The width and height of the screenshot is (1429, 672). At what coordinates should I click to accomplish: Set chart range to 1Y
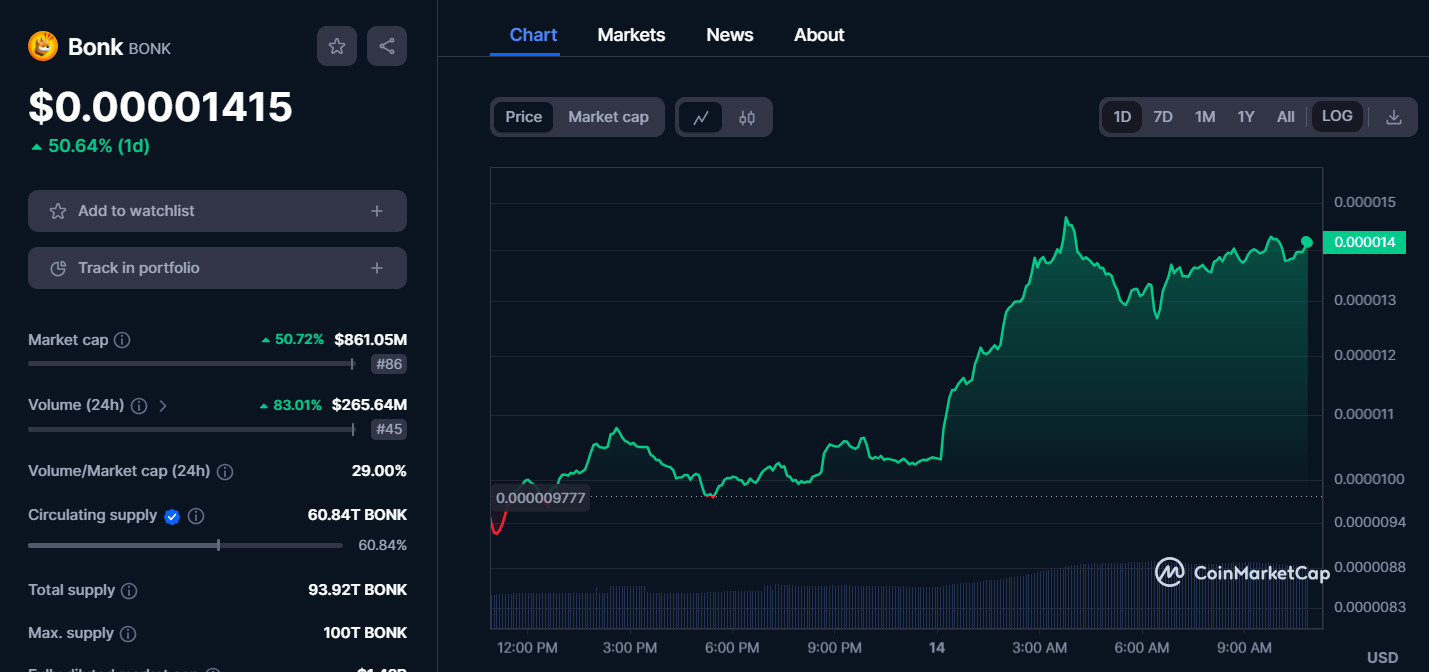tap(1246, 117)
